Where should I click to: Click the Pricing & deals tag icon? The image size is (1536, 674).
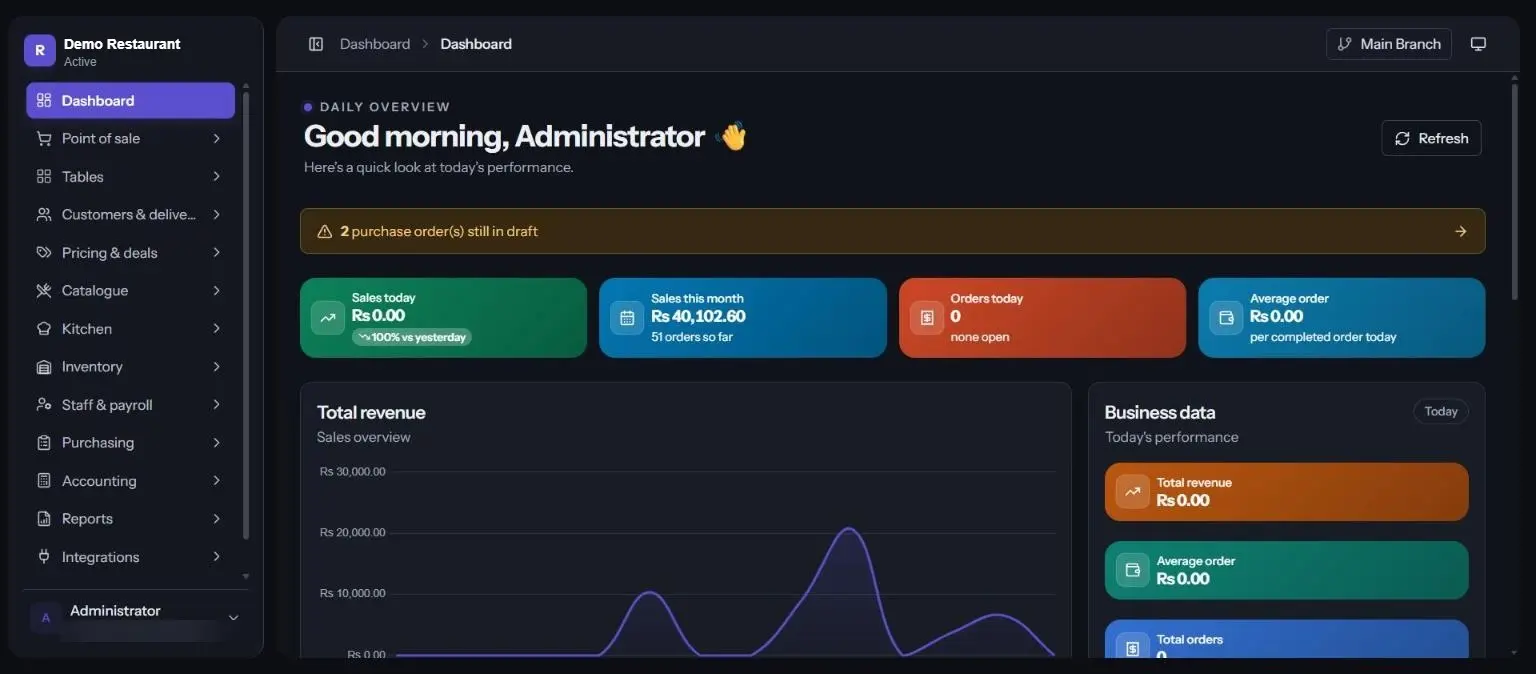pos(44,253)
